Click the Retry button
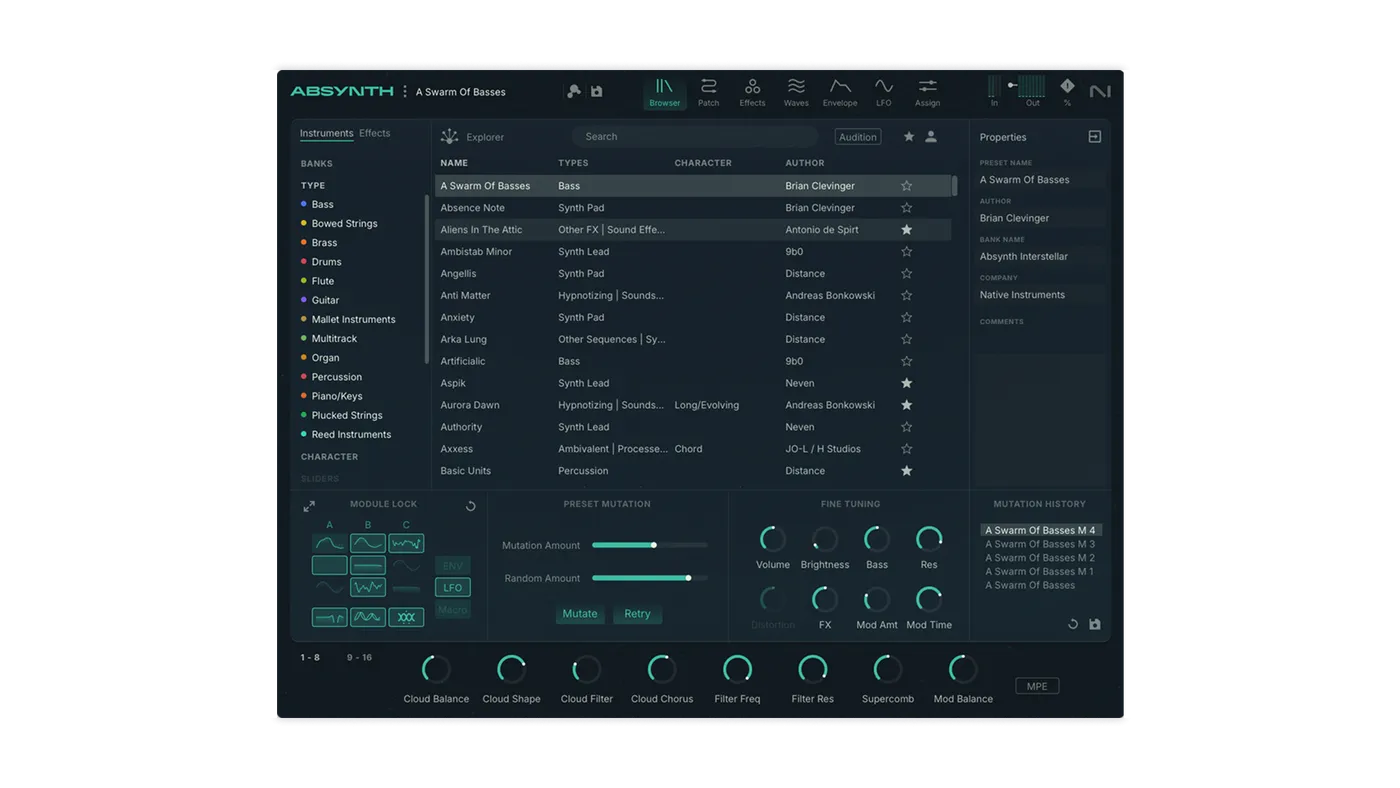This screenshot has width=1400, height=788. (637, 614)
